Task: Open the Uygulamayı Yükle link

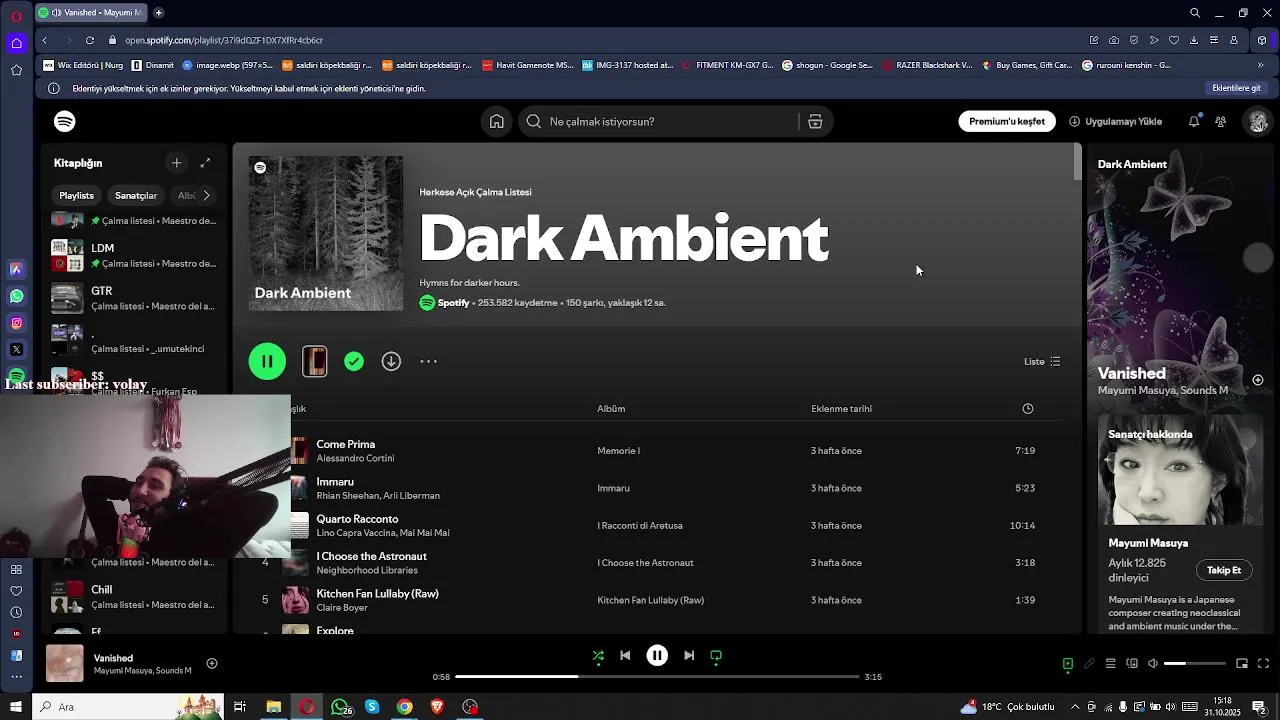Action: point(1115,121)
